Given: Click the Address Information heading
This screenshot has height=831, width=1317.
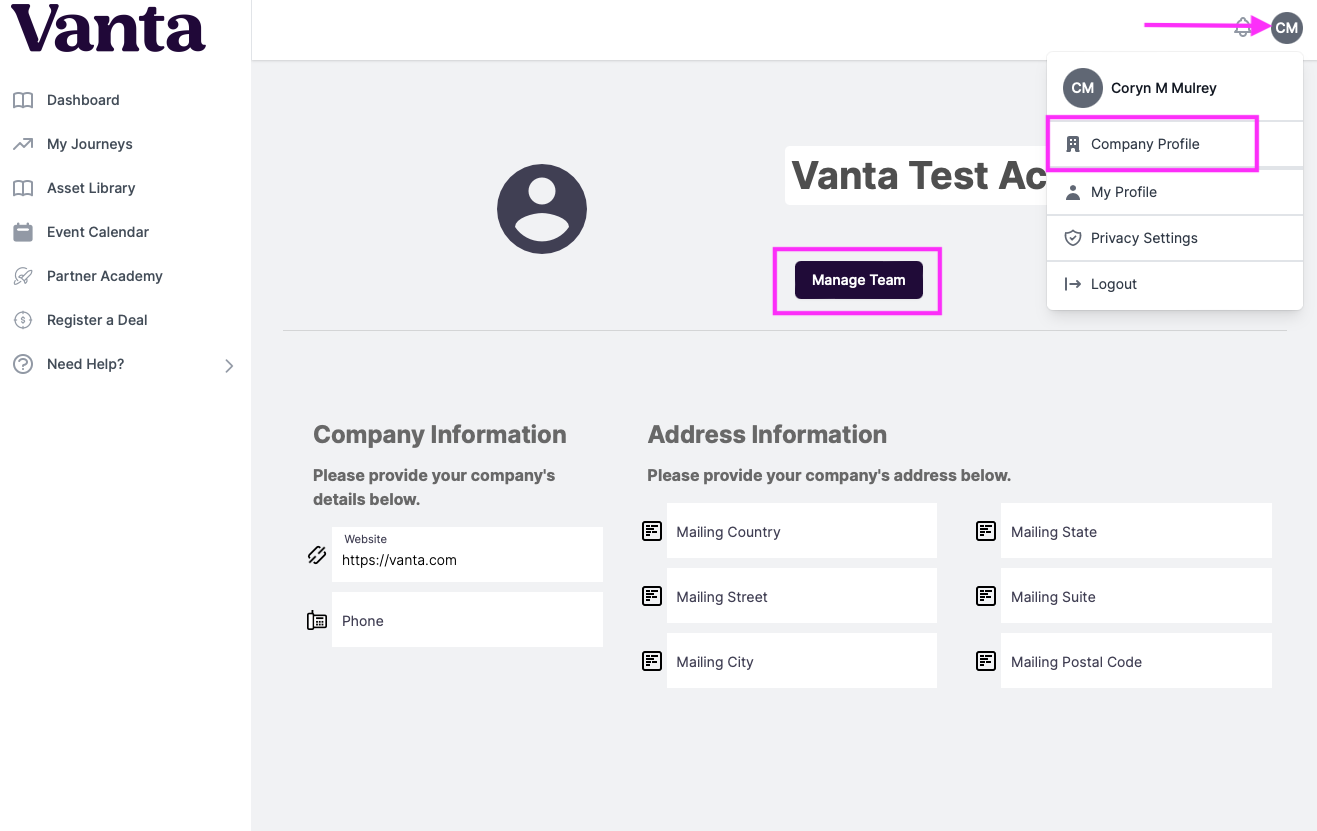Looking at the screenshot, I should click(x=767, y=435).
